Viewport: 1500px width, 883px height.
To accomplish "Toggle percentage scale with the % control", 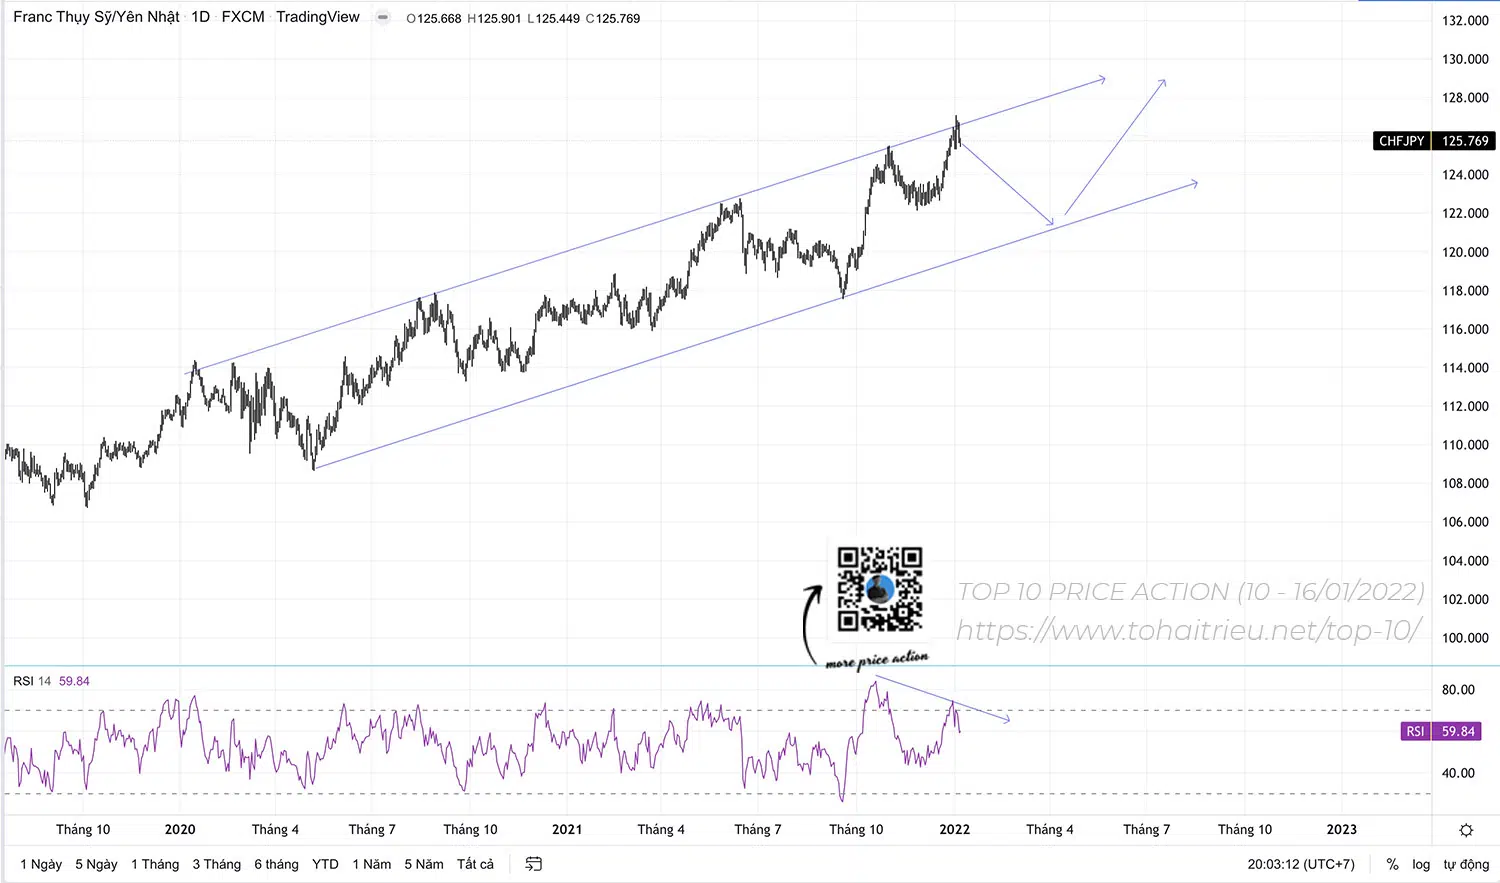I will tap(1391, 864).
